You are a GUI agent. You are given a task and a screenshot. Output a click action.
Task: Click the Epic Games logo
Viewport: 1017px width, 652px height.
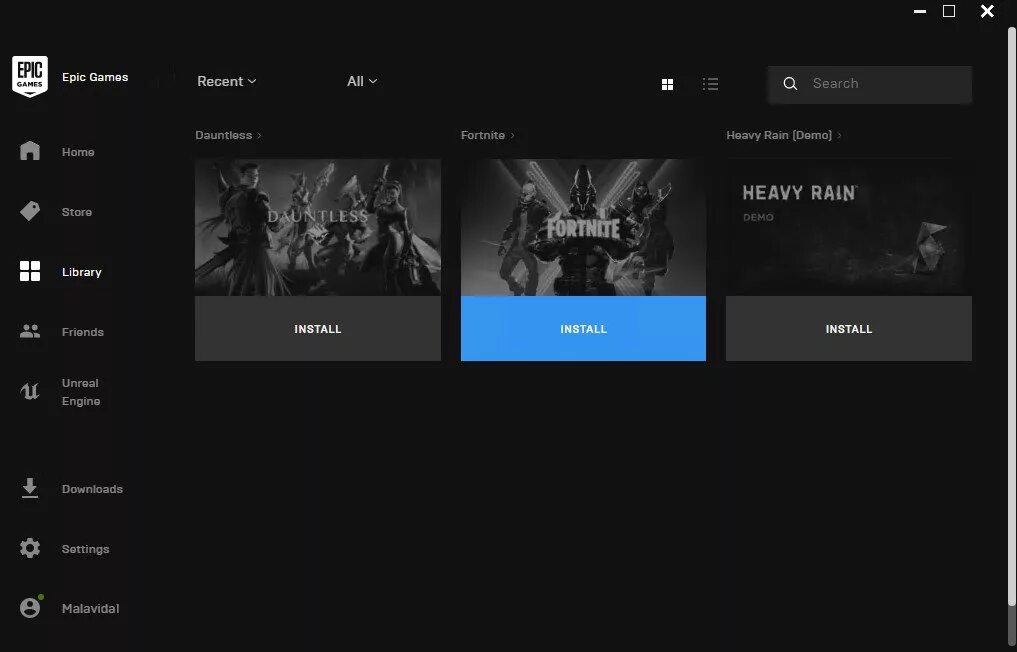(30, 77)
